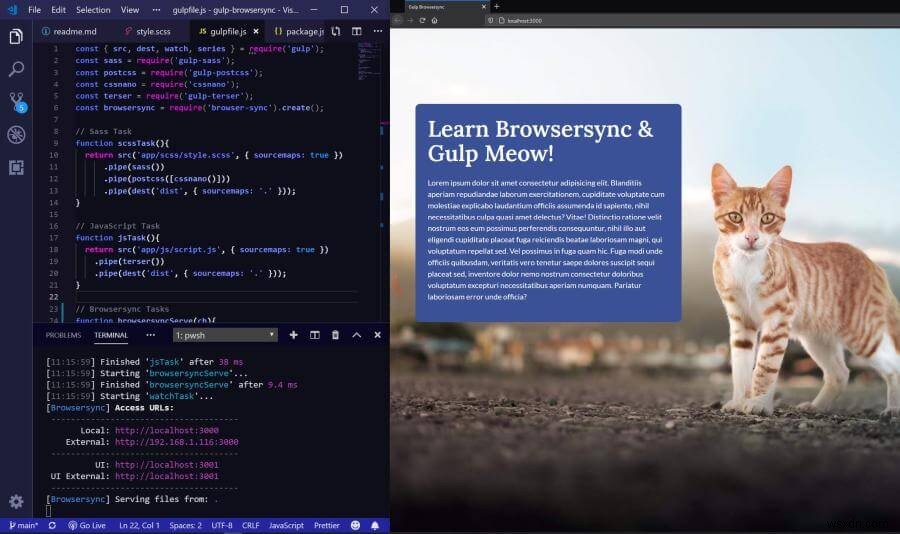The width and height of the screenshot is (900, 534).
Task: Open the Manage gear icon
Action: [x=16, y=501]
